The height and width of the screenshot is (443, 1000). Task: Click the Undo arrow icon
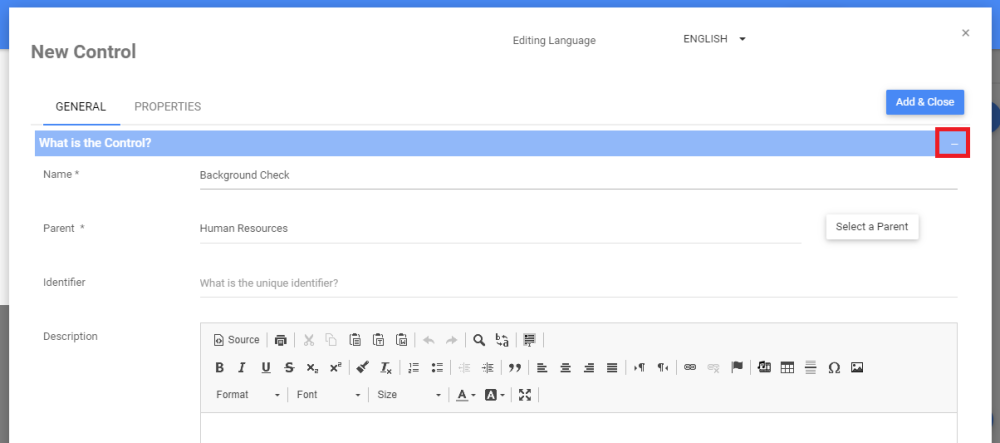pyautogui.click(x=429, y=340)
